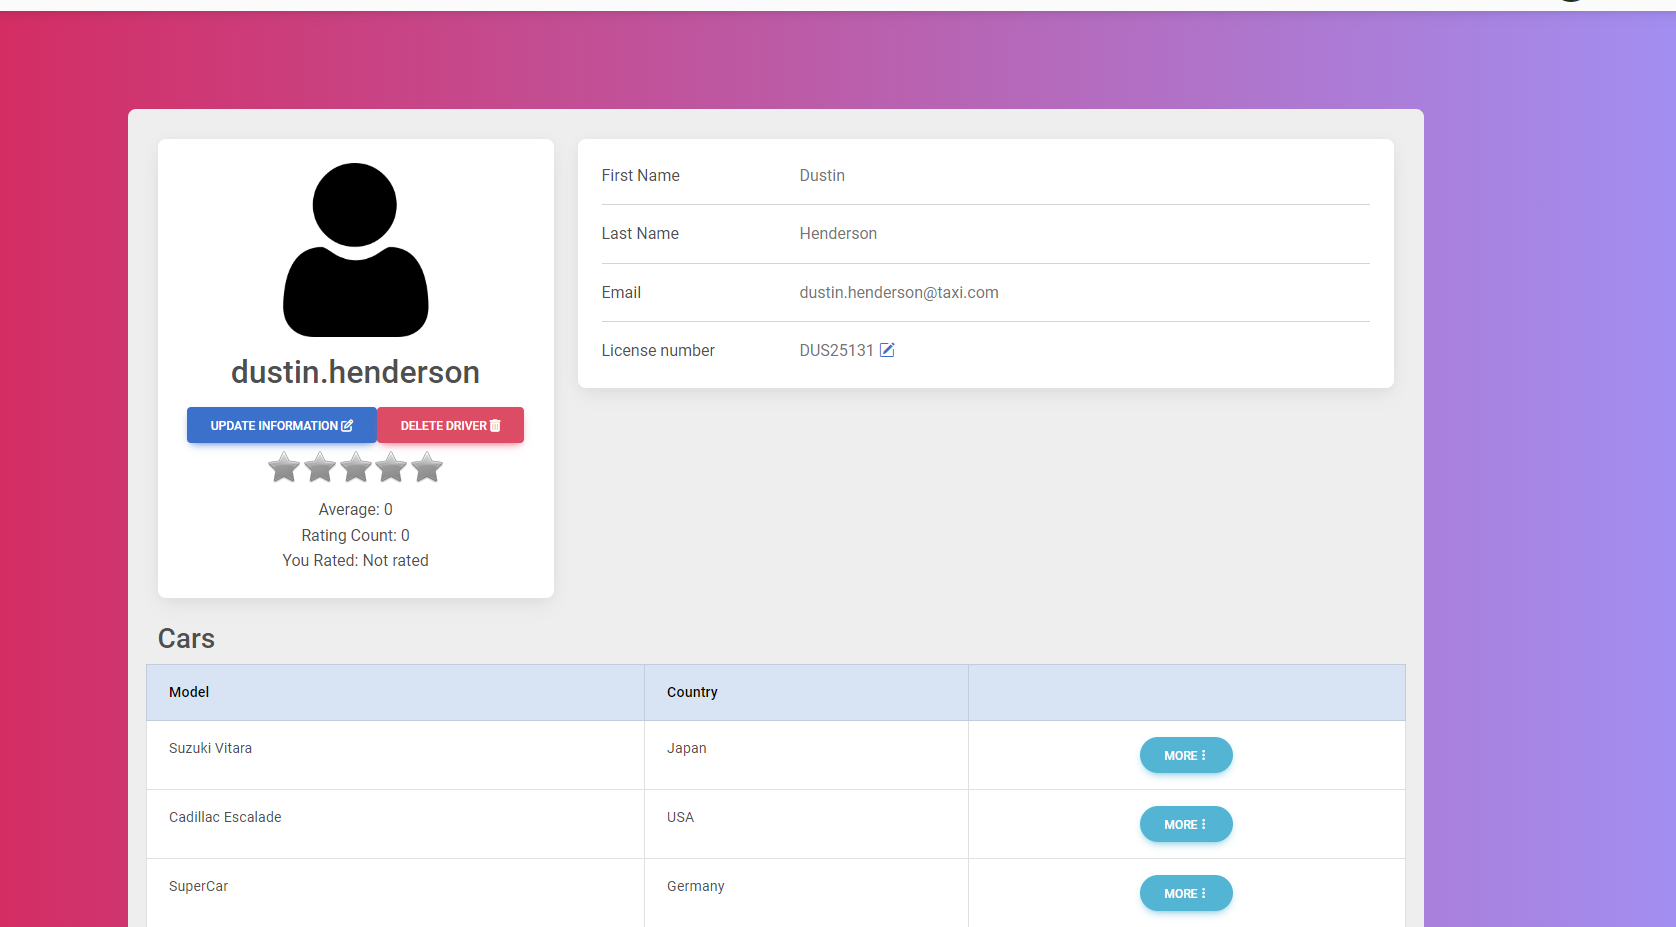Click the trash icon on Delete Driver button

point(497,425)
